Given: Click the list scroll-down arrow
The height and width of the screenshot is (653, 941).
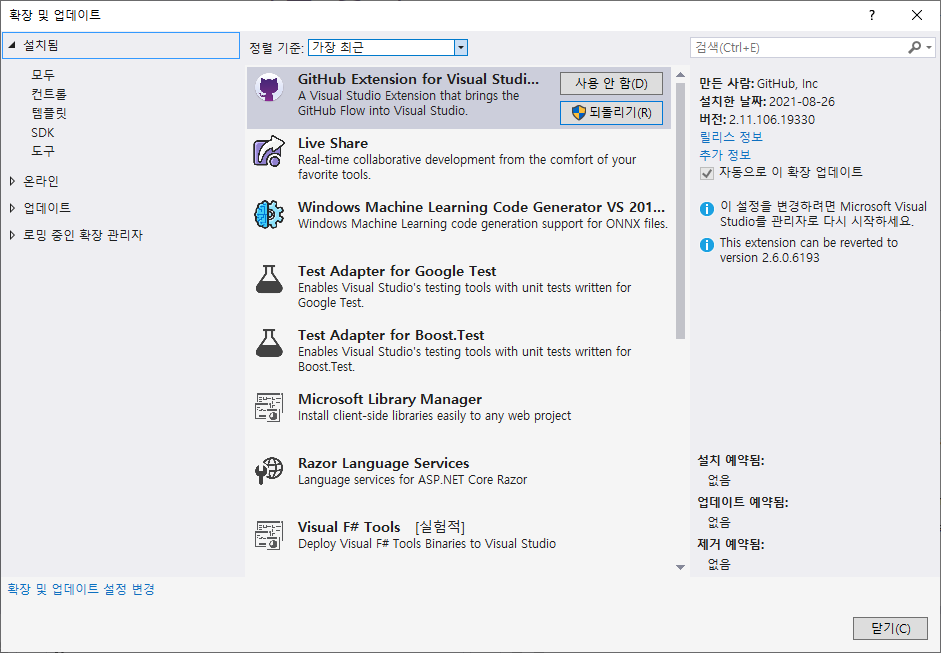Looking at the screenshot, I should pos(680,567).
